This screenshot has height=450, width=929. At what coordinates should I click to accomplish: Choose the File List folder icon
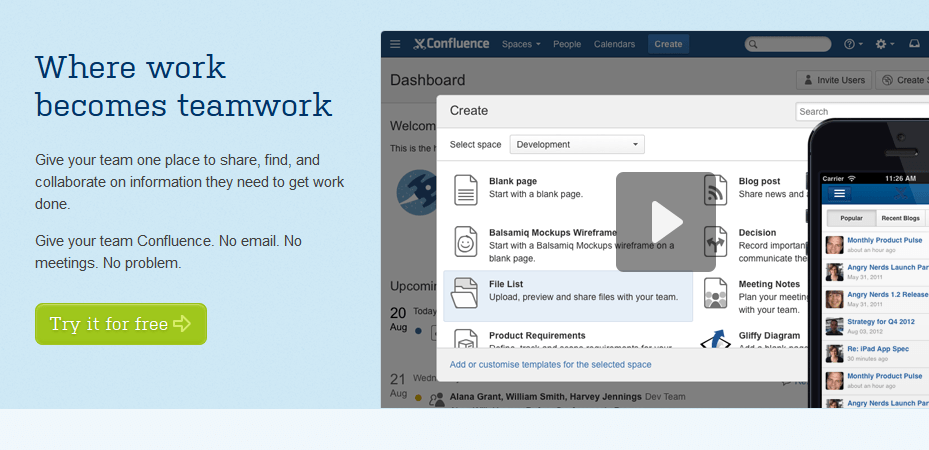(x=465, y=293)
